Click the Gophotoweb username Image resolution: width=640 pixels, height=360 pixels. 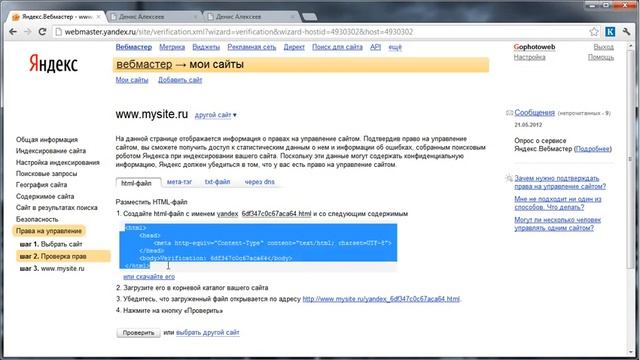[534, 47]
